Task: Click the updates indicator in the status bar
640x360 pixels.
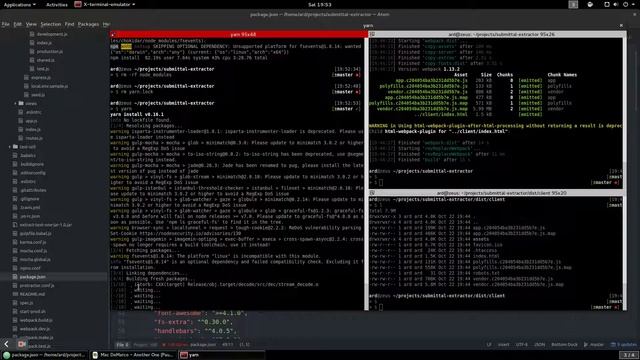Action: point(623,344)
